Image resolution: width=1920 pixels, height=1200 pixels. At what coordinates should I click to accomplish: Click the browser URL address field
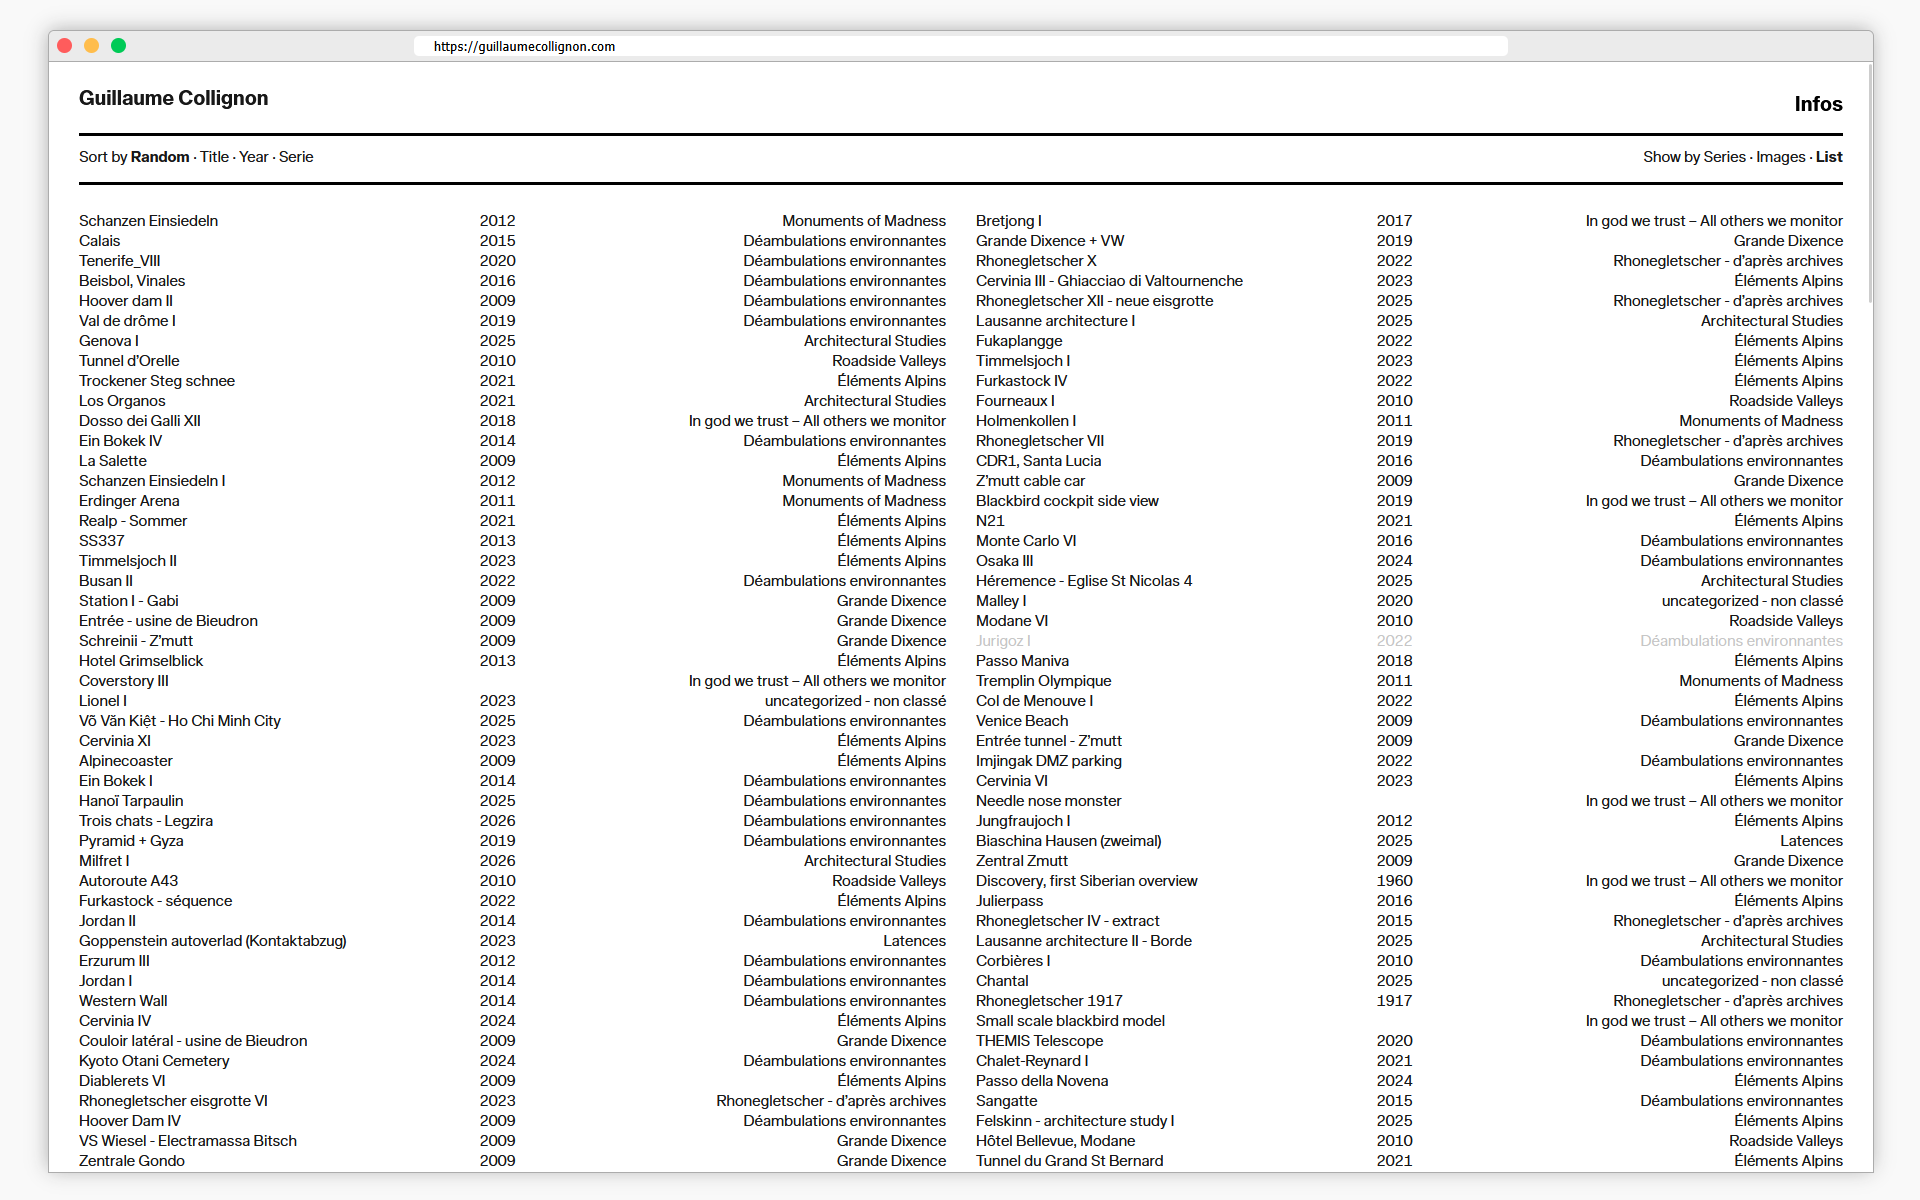(x=960, y=46)
